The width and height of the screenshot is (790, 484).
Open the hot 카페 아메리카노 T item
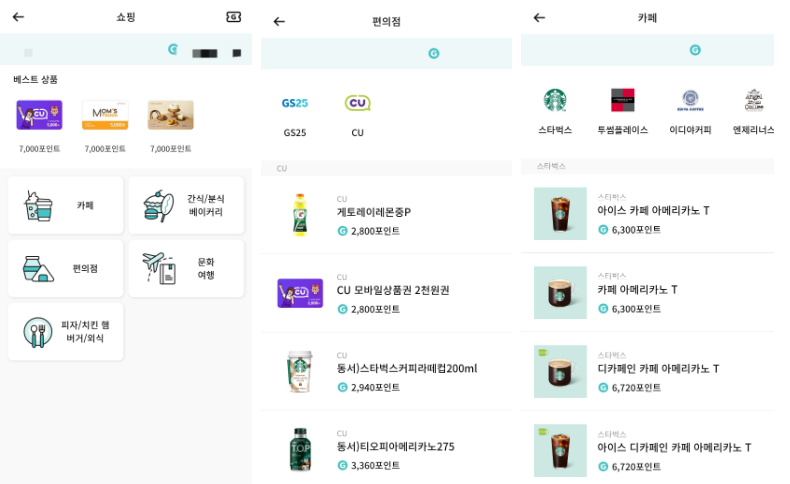647,293
